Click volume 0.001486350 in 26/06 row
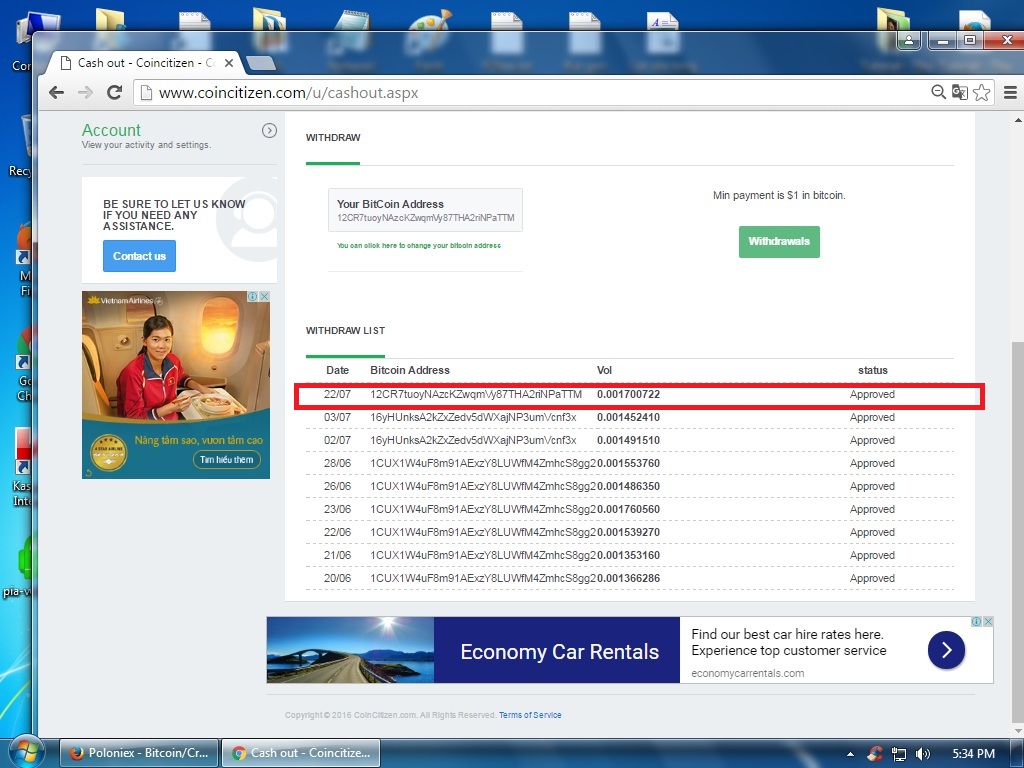This screenshot has height=768, width=1024. (628, 487)
